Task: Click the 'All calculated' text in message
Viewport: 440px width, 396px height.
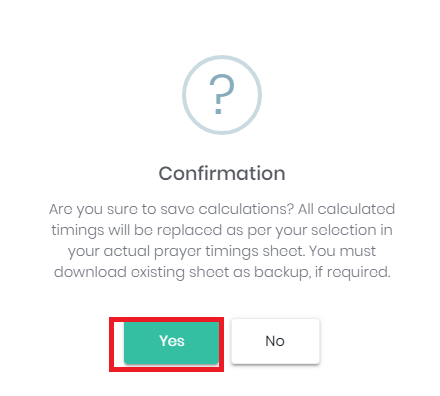Action: point(346,209)
